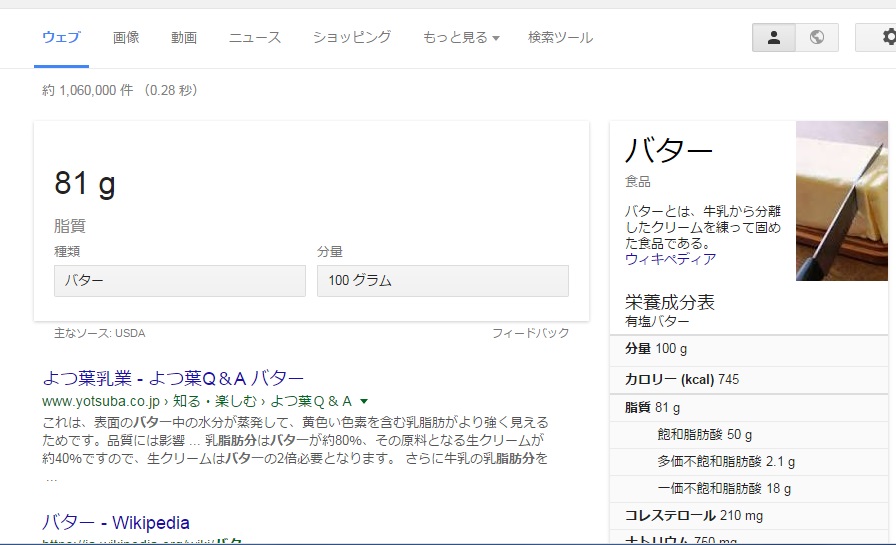Open the ショッピング tab

(x=352, y=38)
